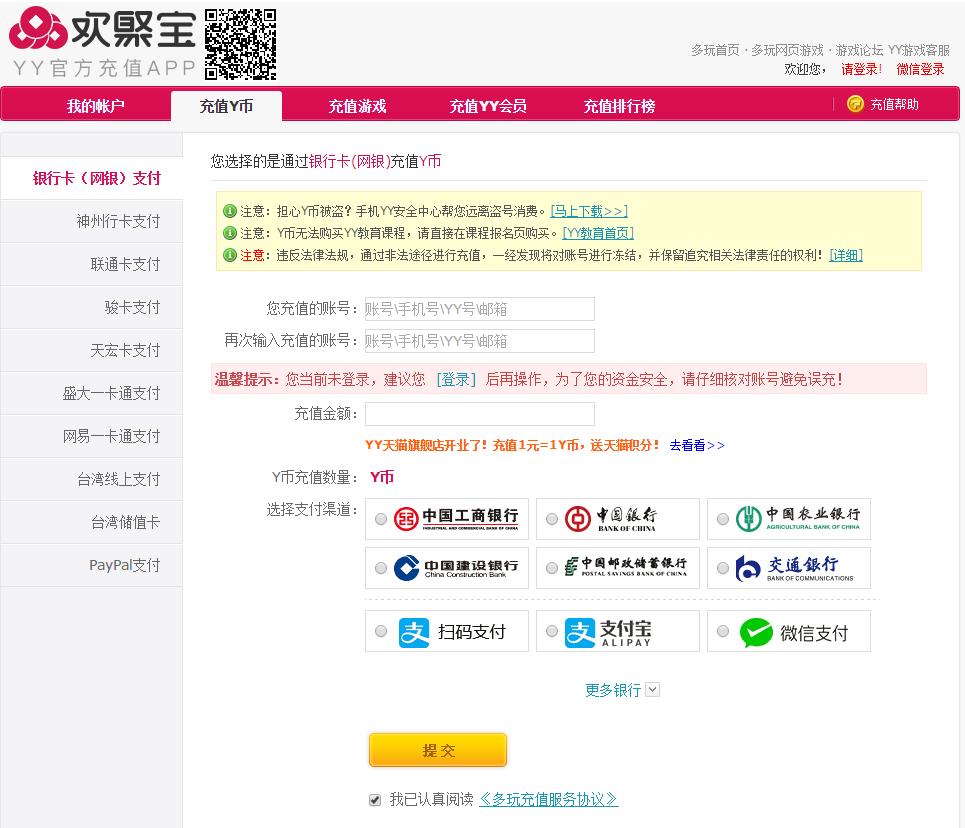Click the 请登录! link at the top
This screenshot has height=828, width=965.
click(862, 69)
